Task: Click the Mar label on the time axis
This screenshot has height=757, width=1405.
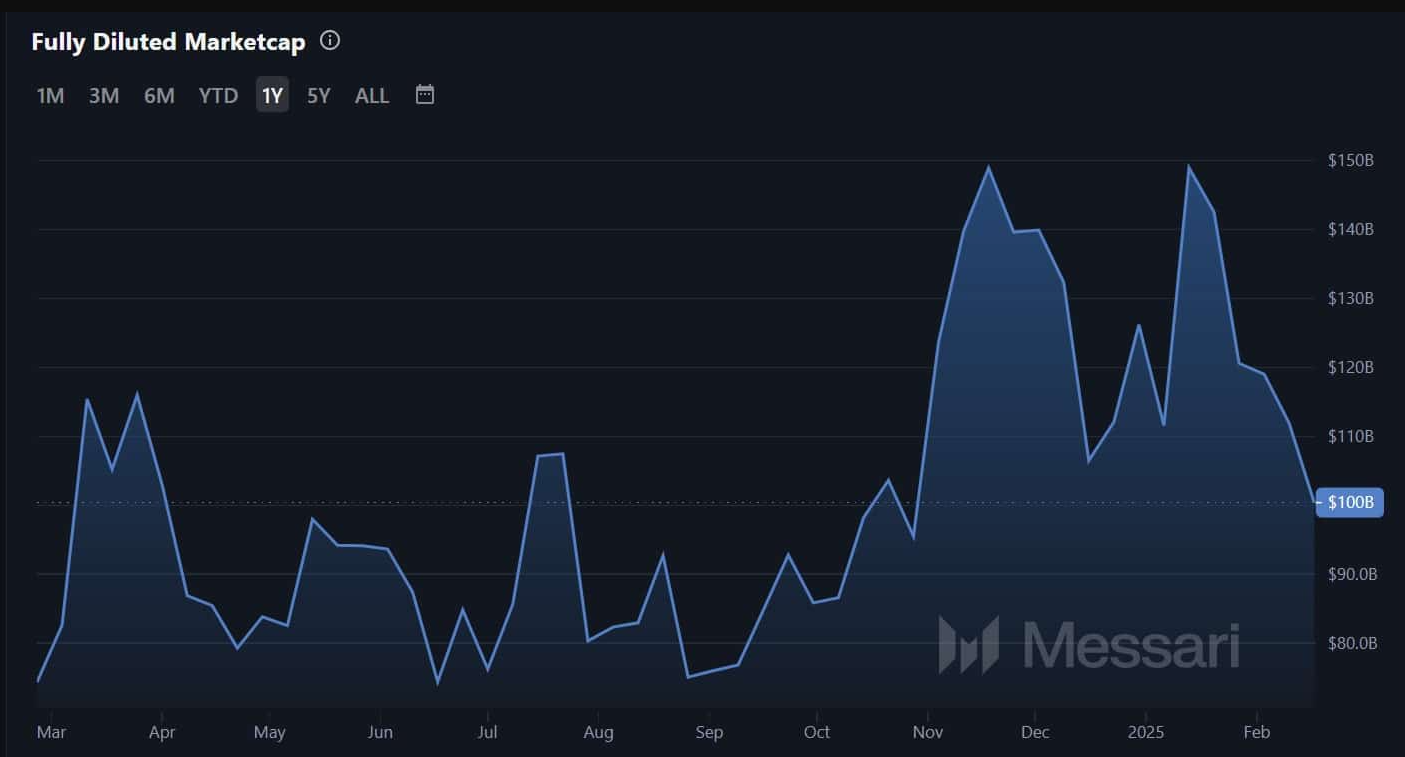Action: click(x=51, y=732)
